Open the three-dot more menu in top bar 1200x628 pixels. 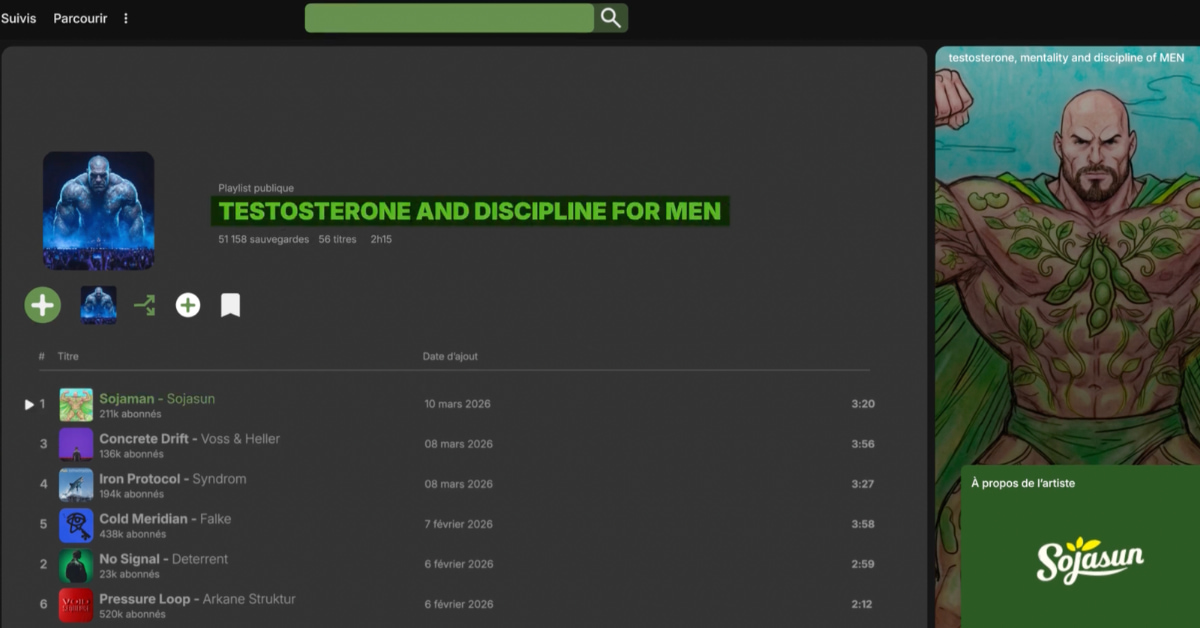point(126,18)
